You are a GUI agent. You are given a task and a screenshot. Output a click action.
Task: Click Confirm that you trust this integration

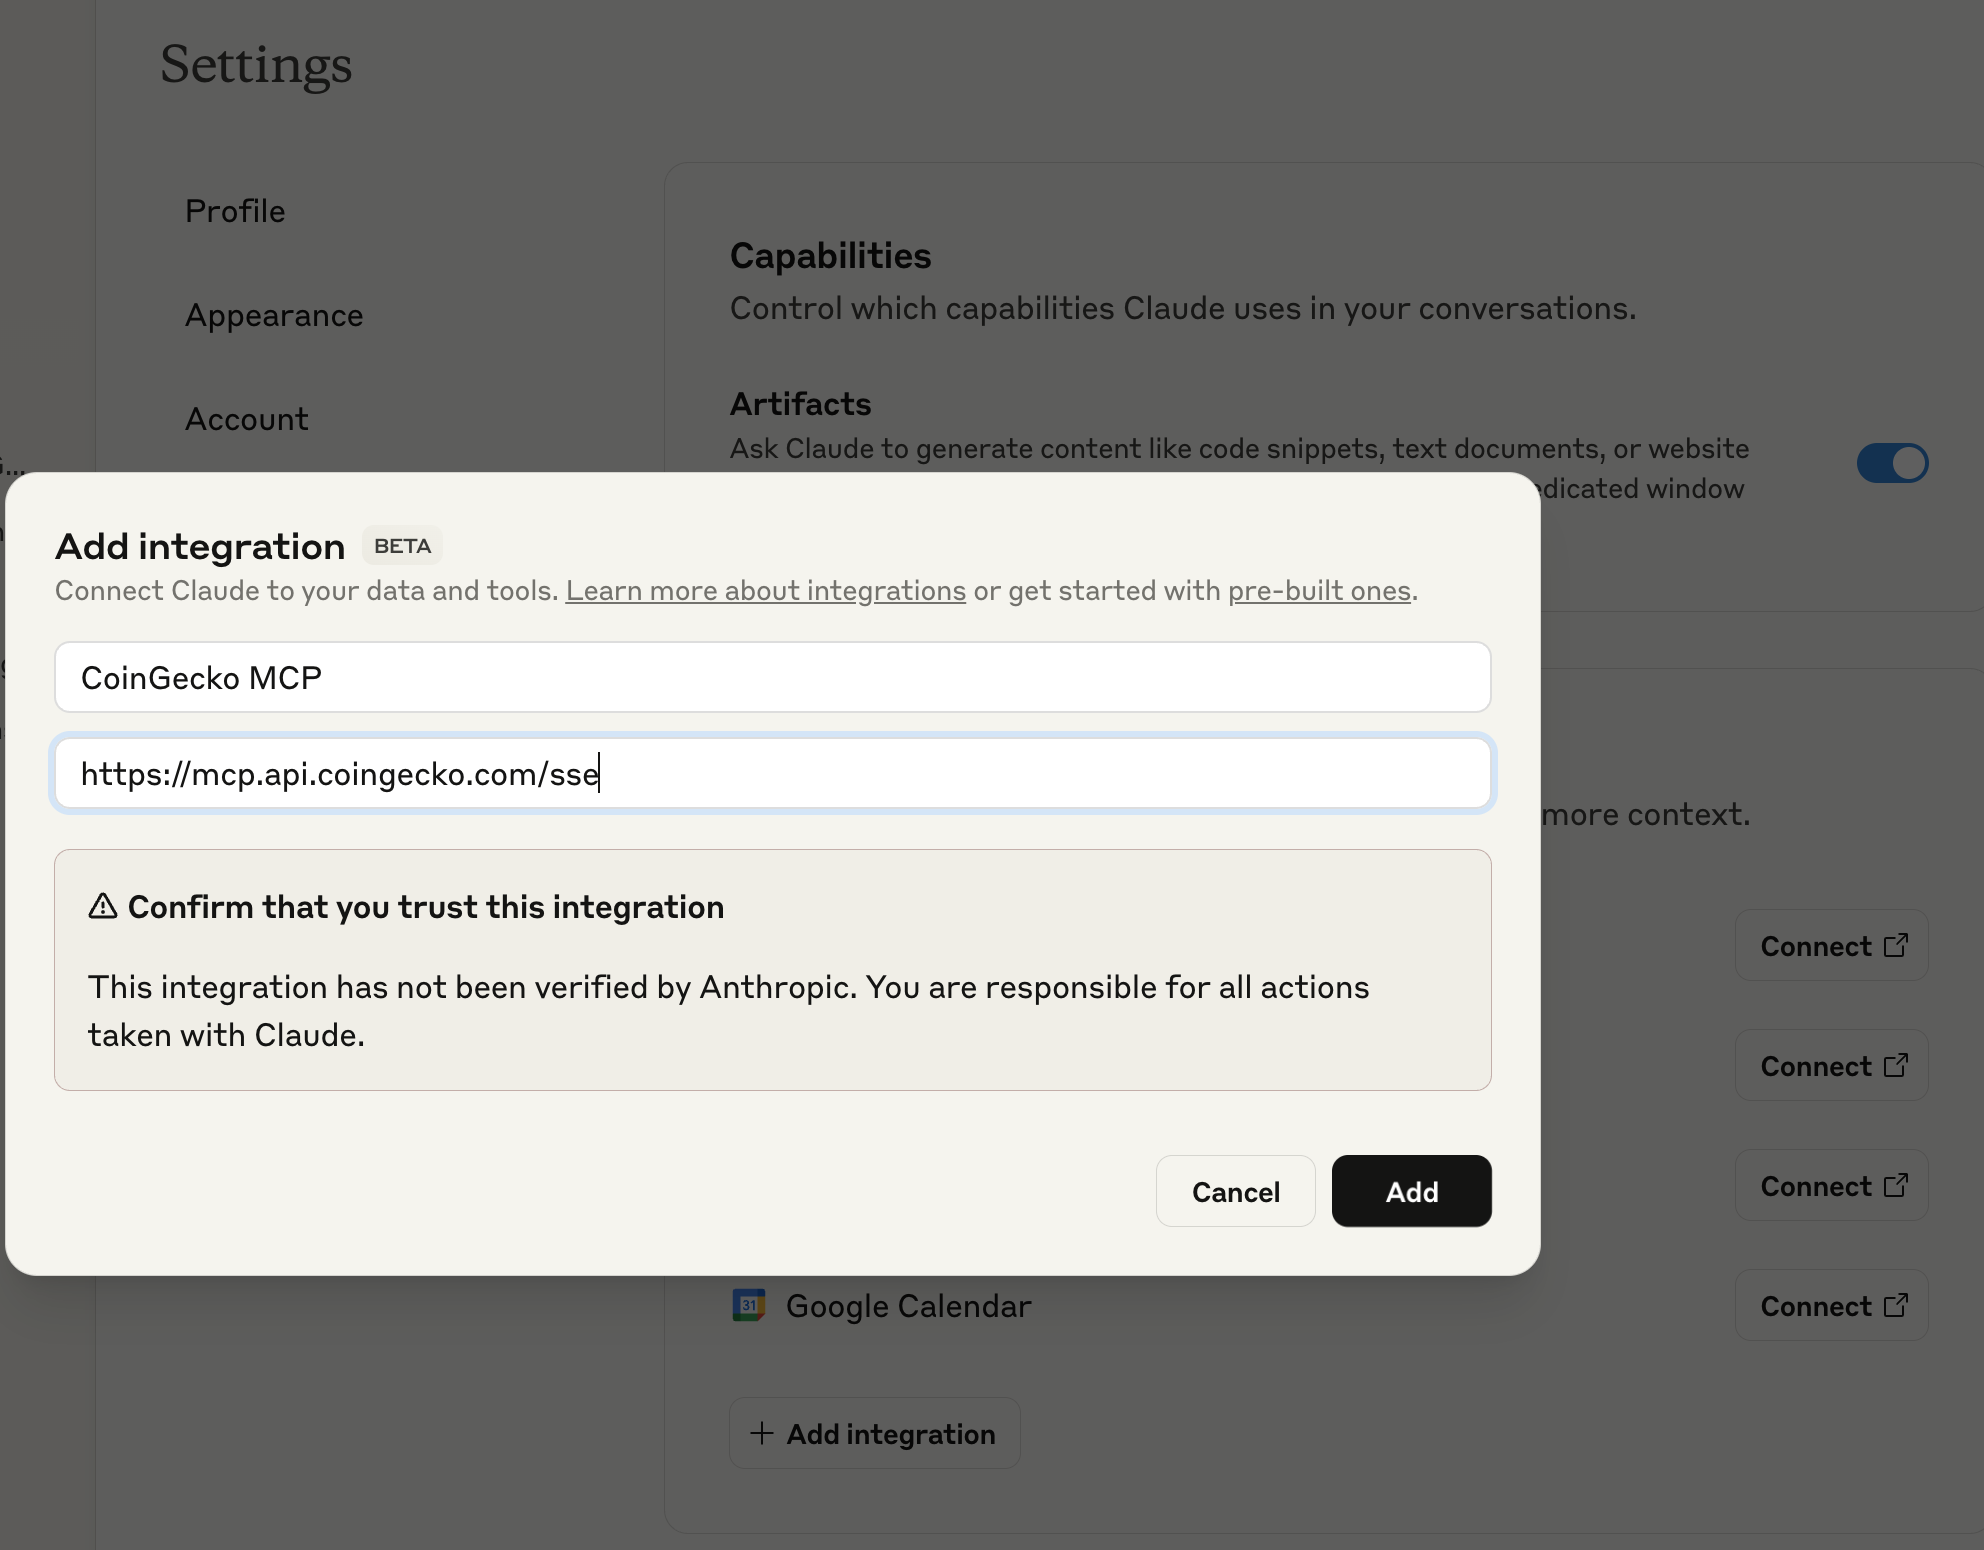[x=426, y=907]
